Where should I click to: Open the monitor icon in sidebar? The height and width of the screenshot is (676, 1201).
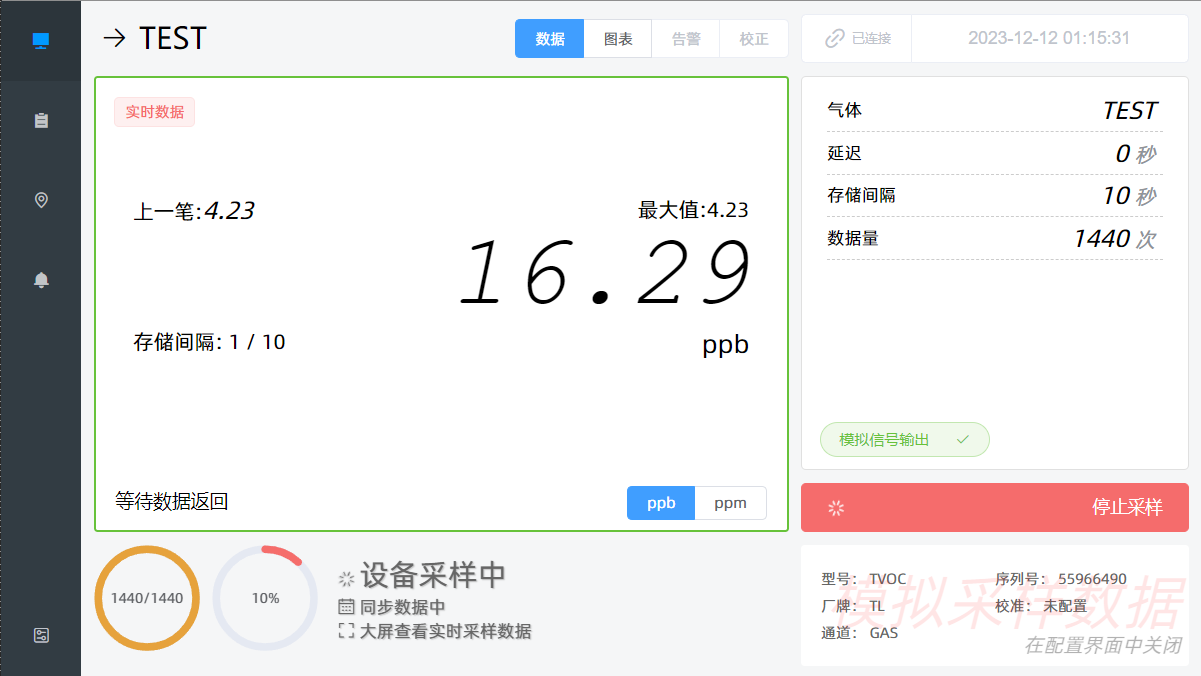click(x=40, y=41)
